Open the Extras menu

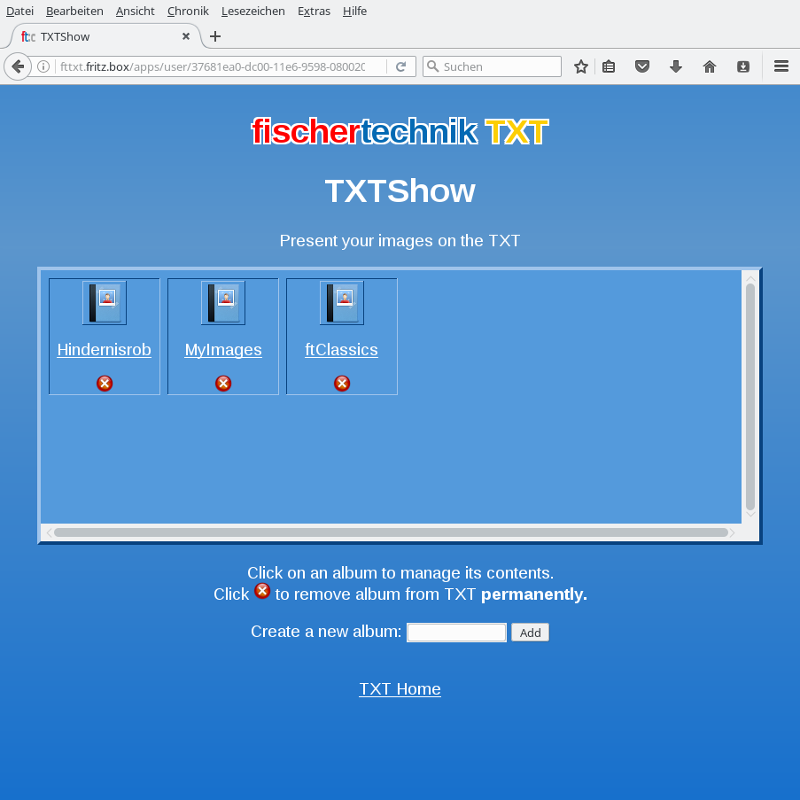coord(314,11)
